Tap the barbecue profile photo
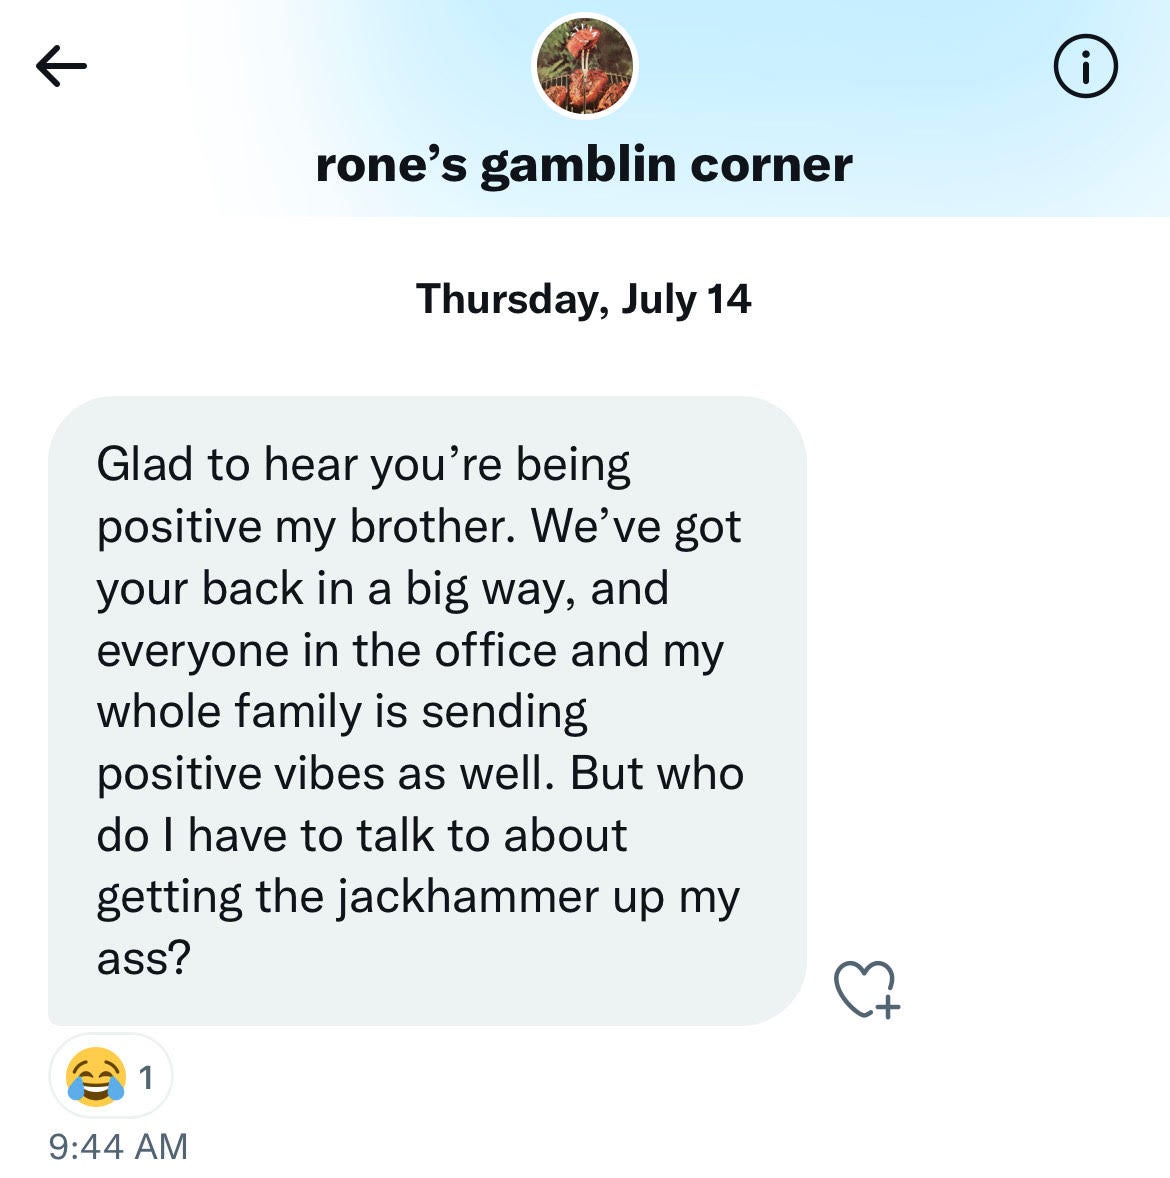1170x1178 pixels. coord(585,67)
